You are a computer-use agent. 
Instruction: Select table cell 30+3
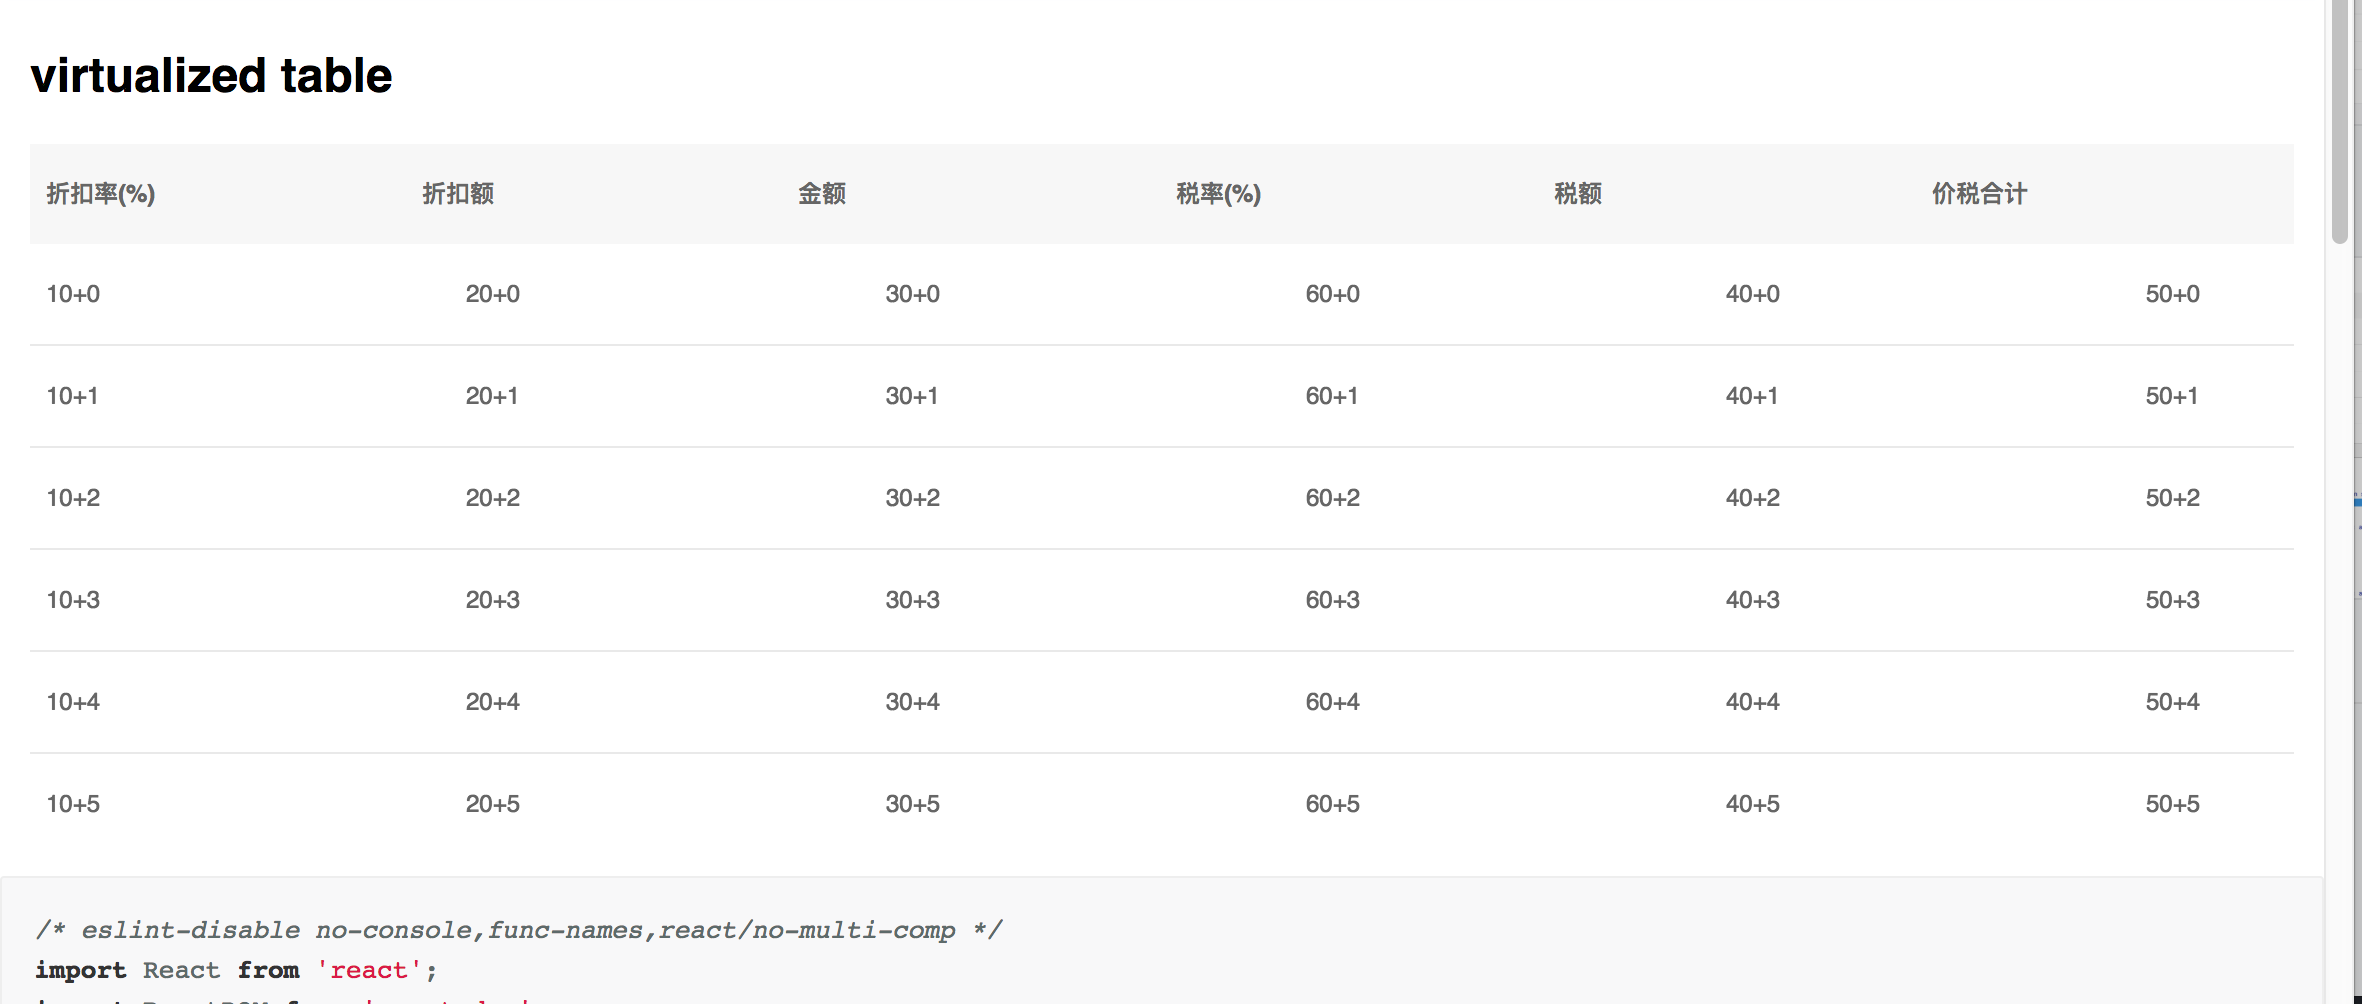click(x=913, y=600)
